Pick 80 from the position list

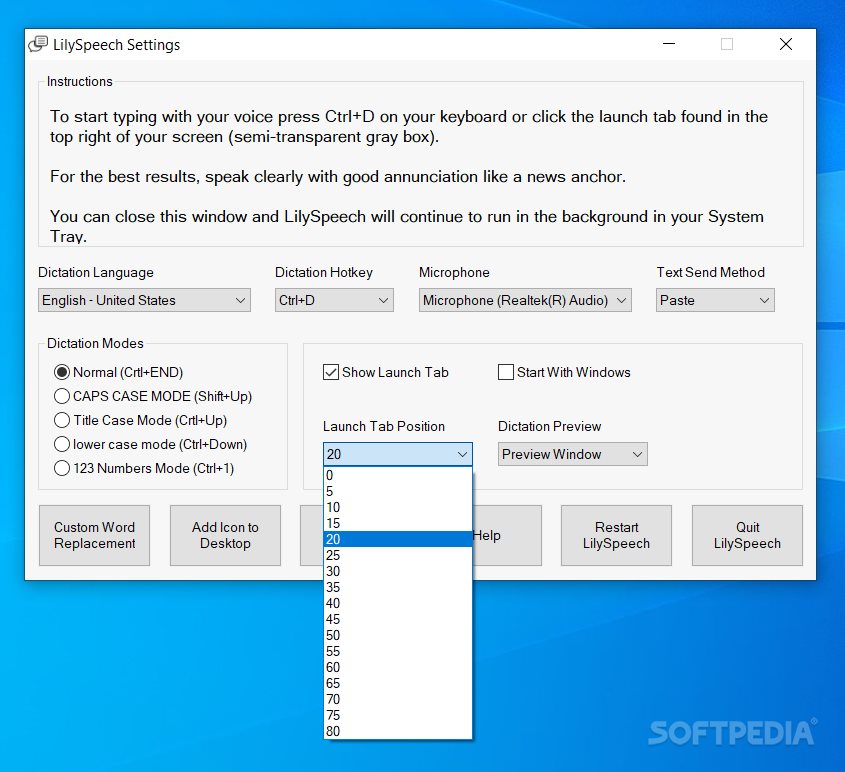tap(398, 731)
